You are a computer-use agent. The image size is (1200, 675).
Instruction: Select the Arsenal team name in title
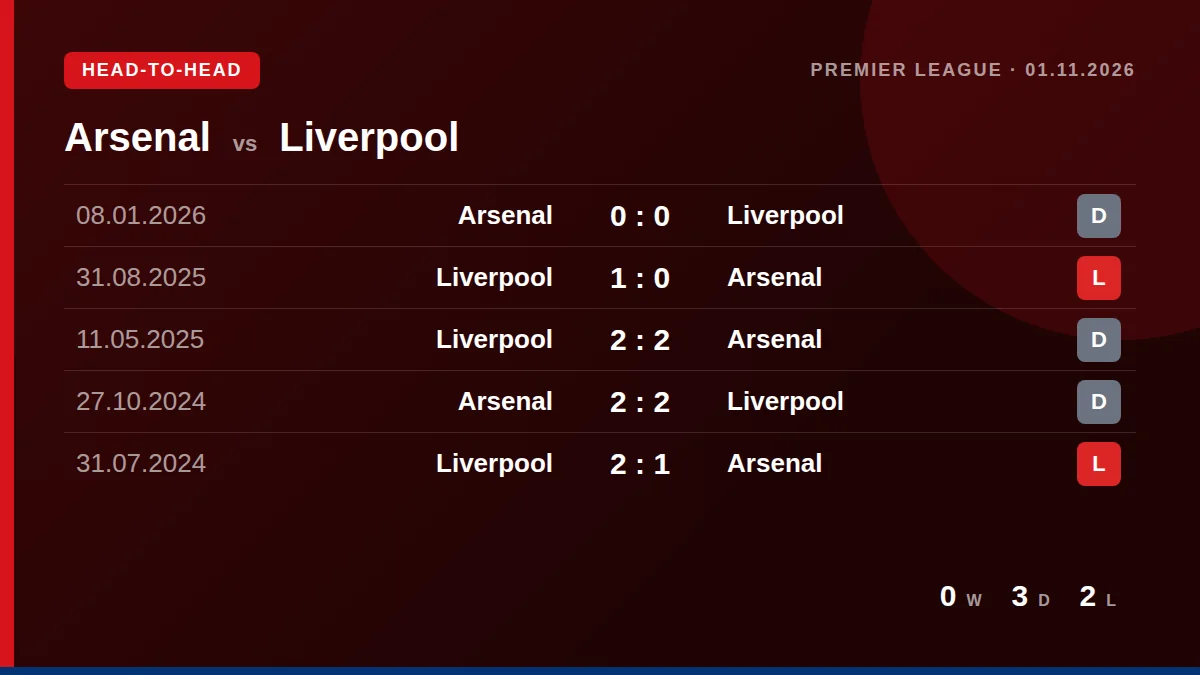(x=137, y=137)
